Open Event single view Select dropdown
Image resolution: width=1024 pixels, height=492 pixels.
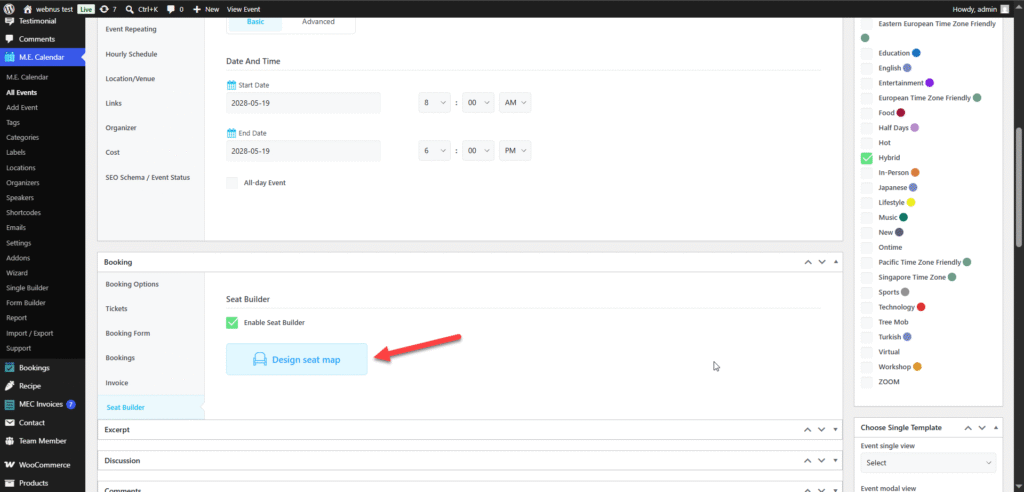[928, 463]
